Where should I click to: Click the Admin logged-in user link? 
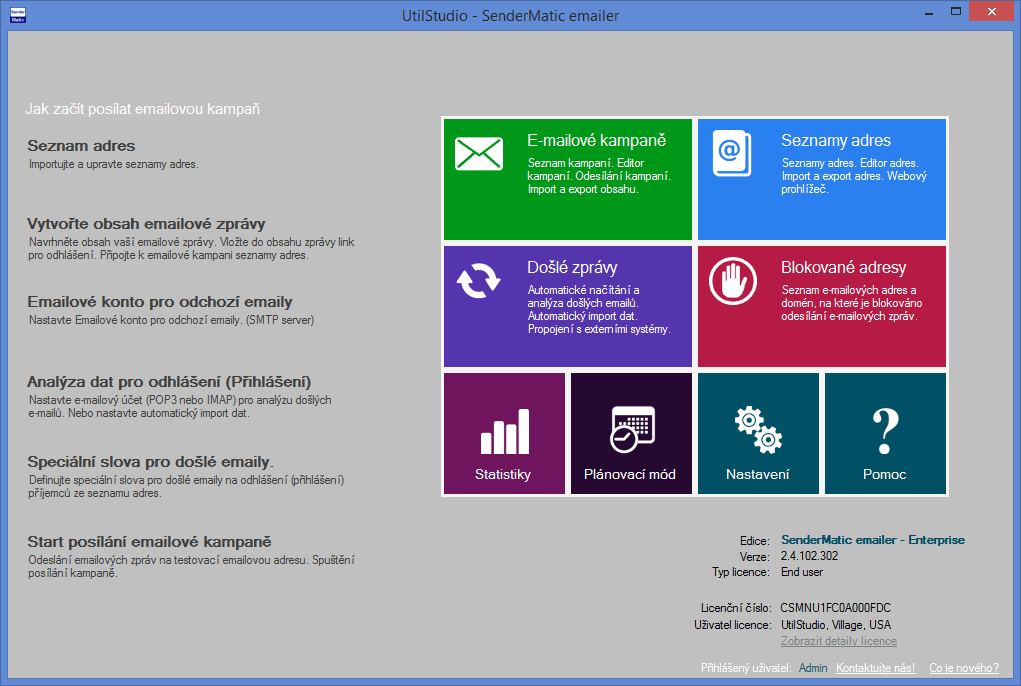(x=813, y=668)
